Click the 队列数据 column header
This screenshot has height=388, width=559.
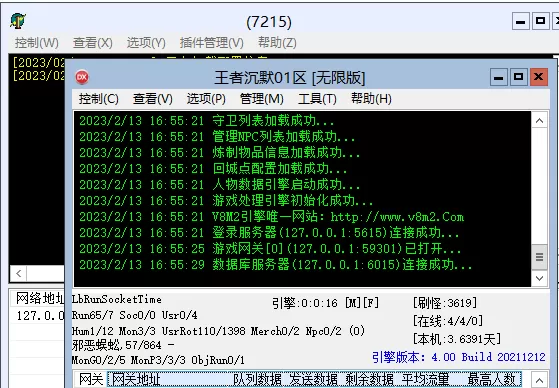coord(257,380)
